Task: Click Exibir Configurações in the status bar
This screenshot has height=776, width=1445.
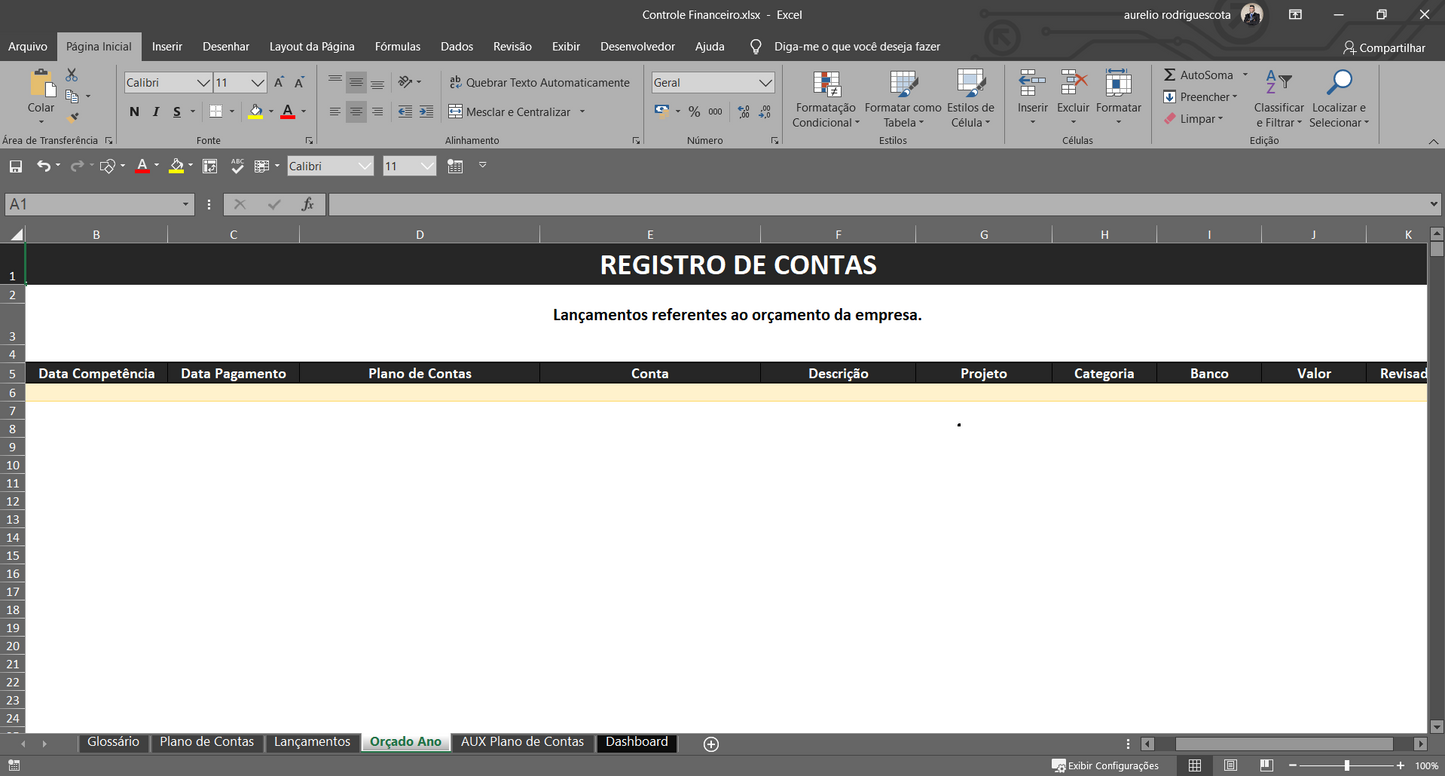Action: [x=1104, y=765]
